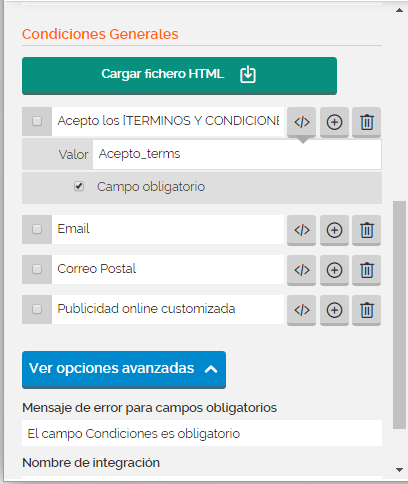This screenshot has height=484, width=408.
Task: Edit the Valor field containing Acepto_terms
Action: [237, 154]
